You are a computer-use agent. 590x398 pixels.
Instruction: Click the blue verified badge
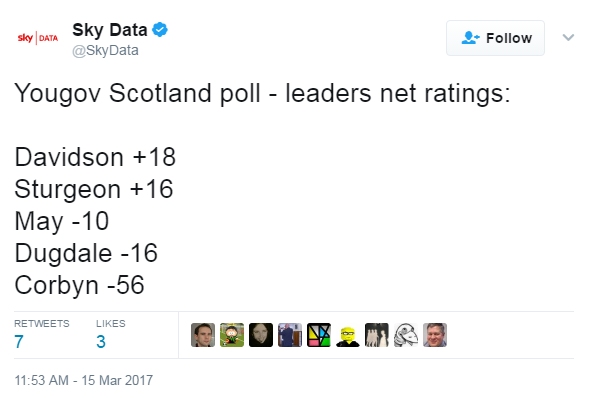click(x=160, y=29)
